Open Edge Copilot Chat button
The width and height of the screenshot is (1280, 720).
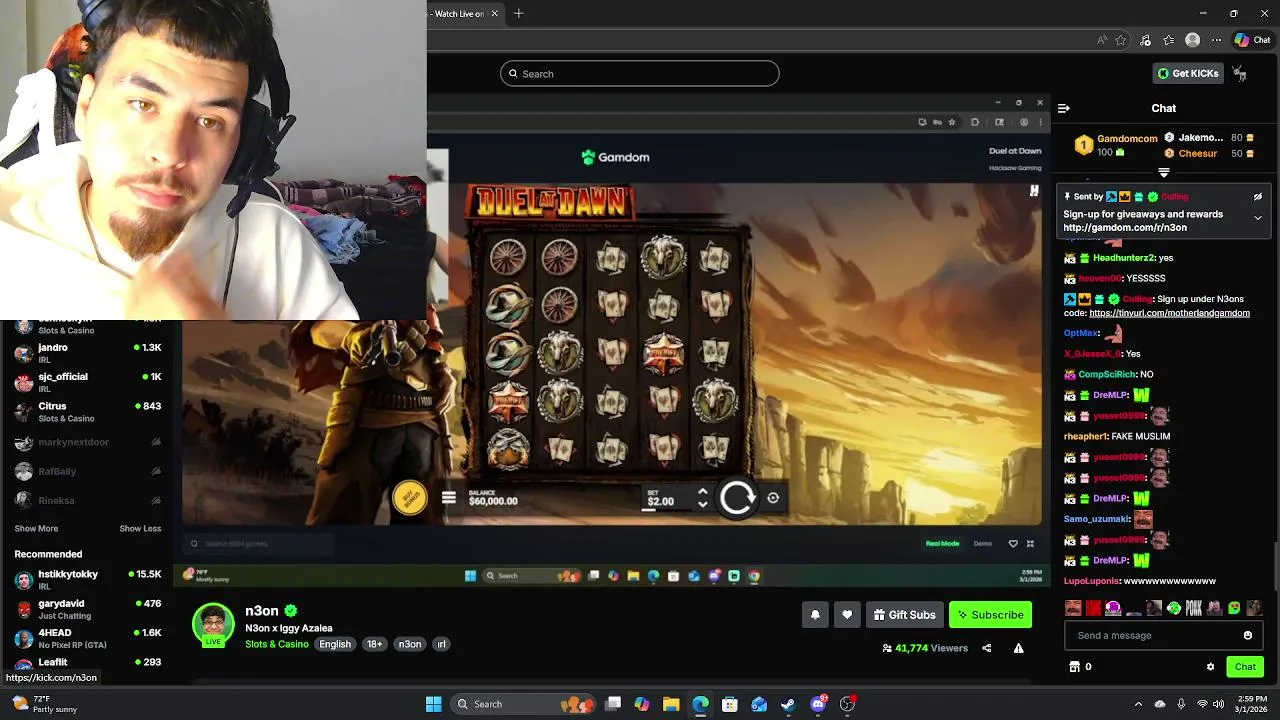click(1252, 40)
